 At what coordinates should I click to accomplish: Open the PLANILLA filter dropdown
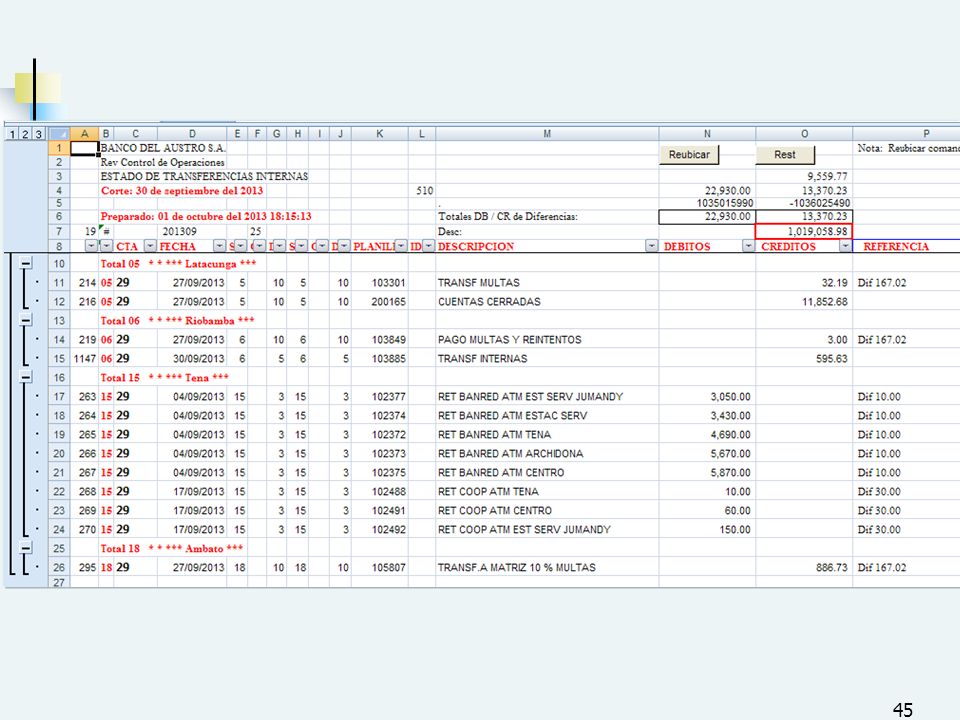point(401,246)
